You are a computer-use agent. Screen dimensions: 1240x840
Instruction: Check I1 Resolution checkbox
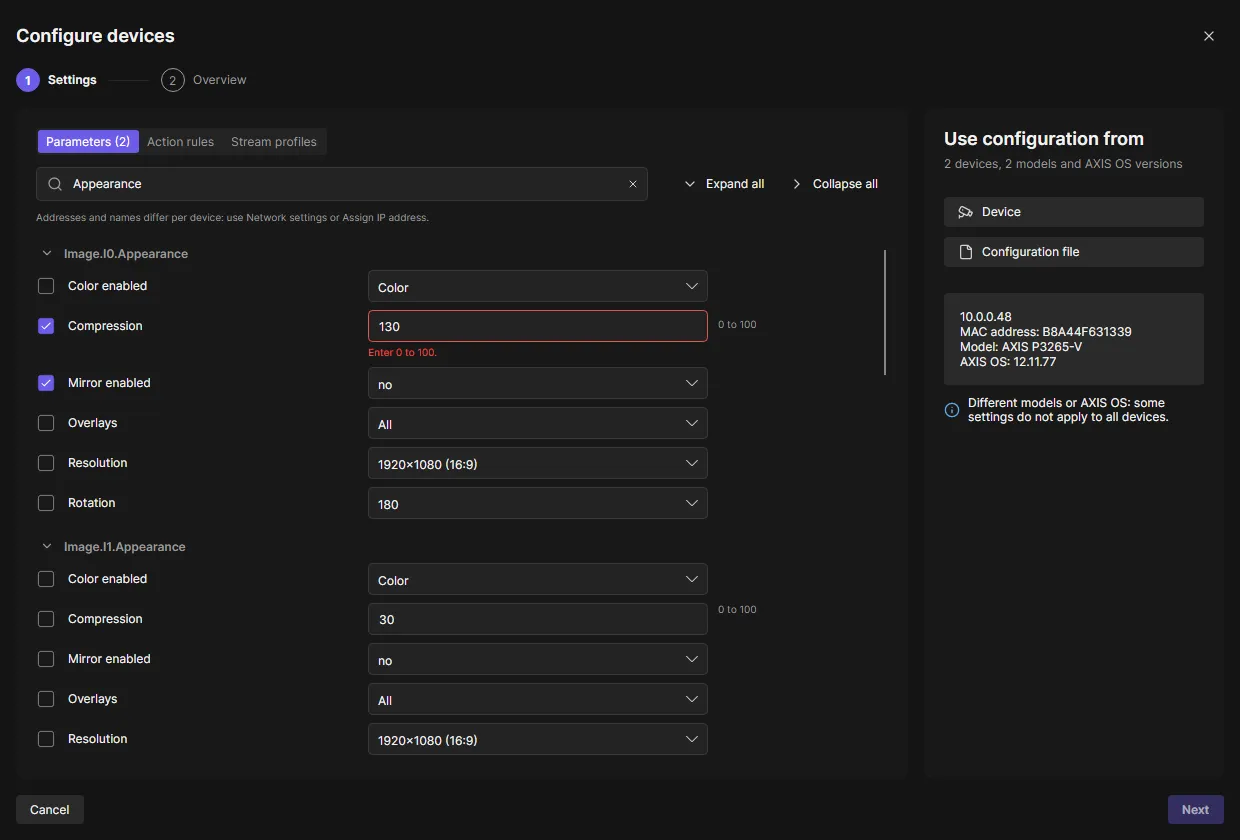(x=46, y=739)
